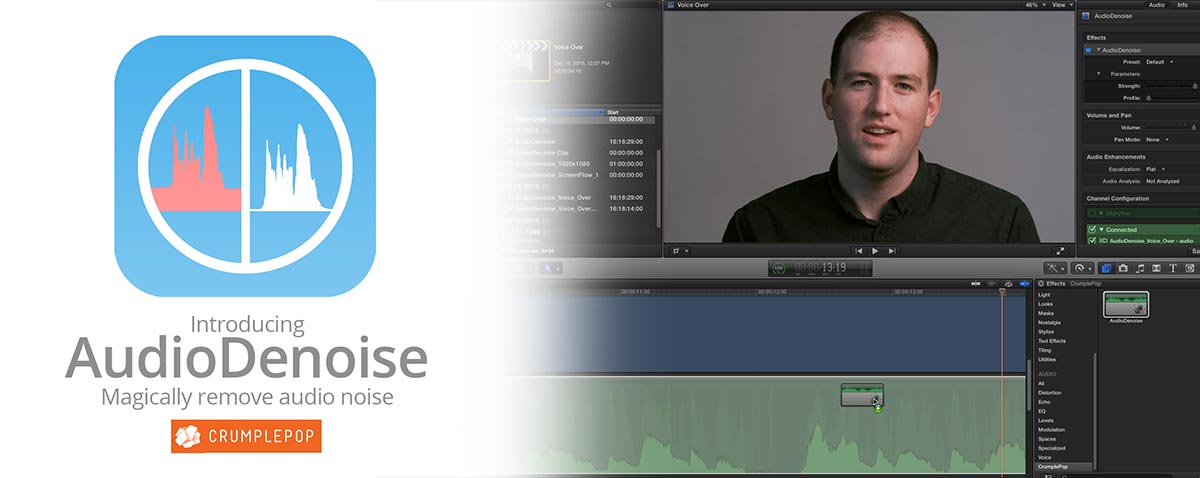Select the Levels audio category
This screenshot has width=1200, height=478.
point(1046,420)
